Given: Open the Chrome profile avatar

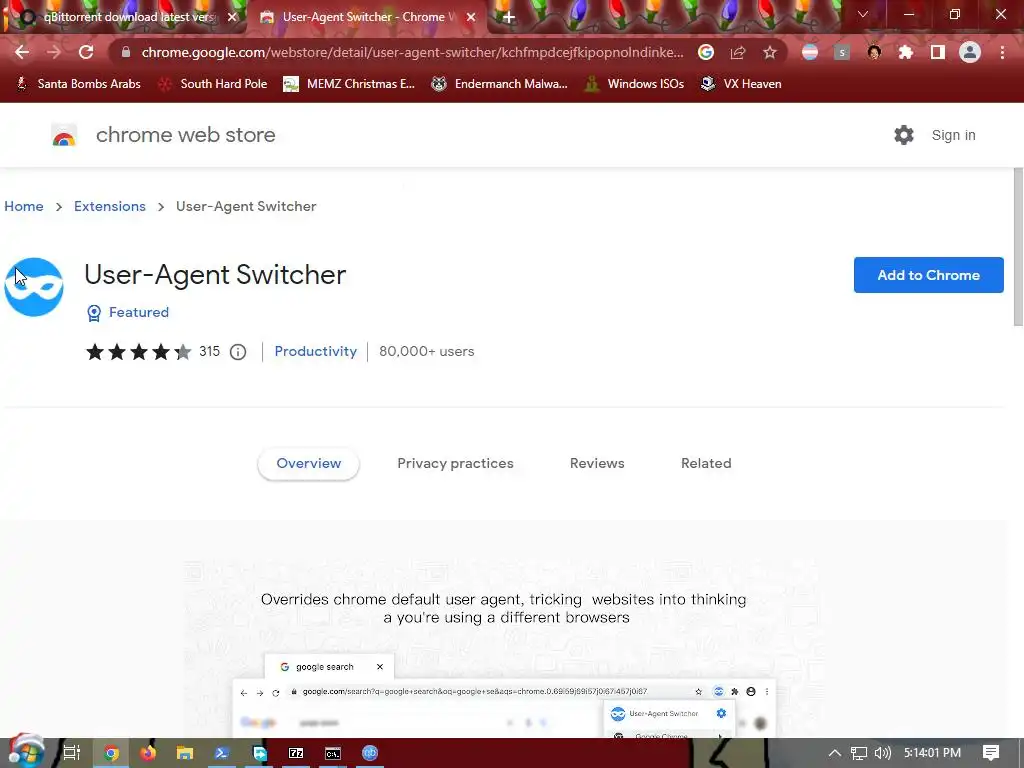Looking at the screenshot, I should coord(970,52).
